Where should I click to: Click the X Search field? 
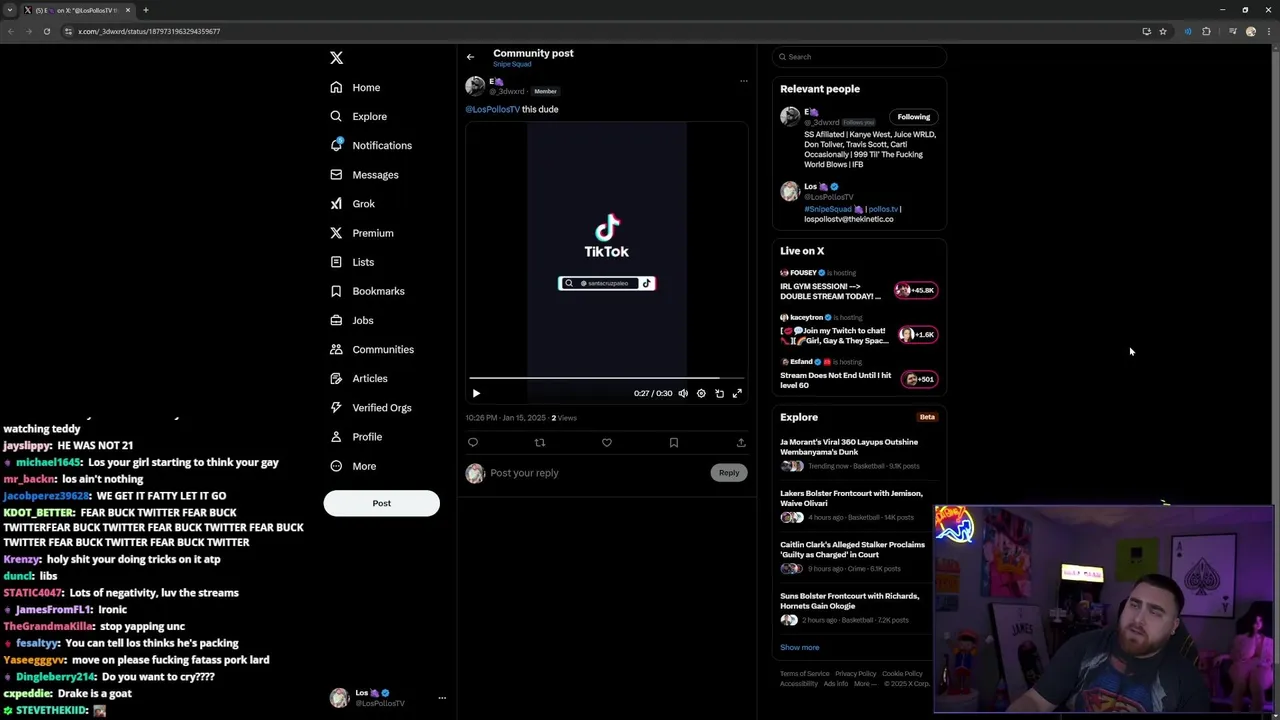click(859, 57)
